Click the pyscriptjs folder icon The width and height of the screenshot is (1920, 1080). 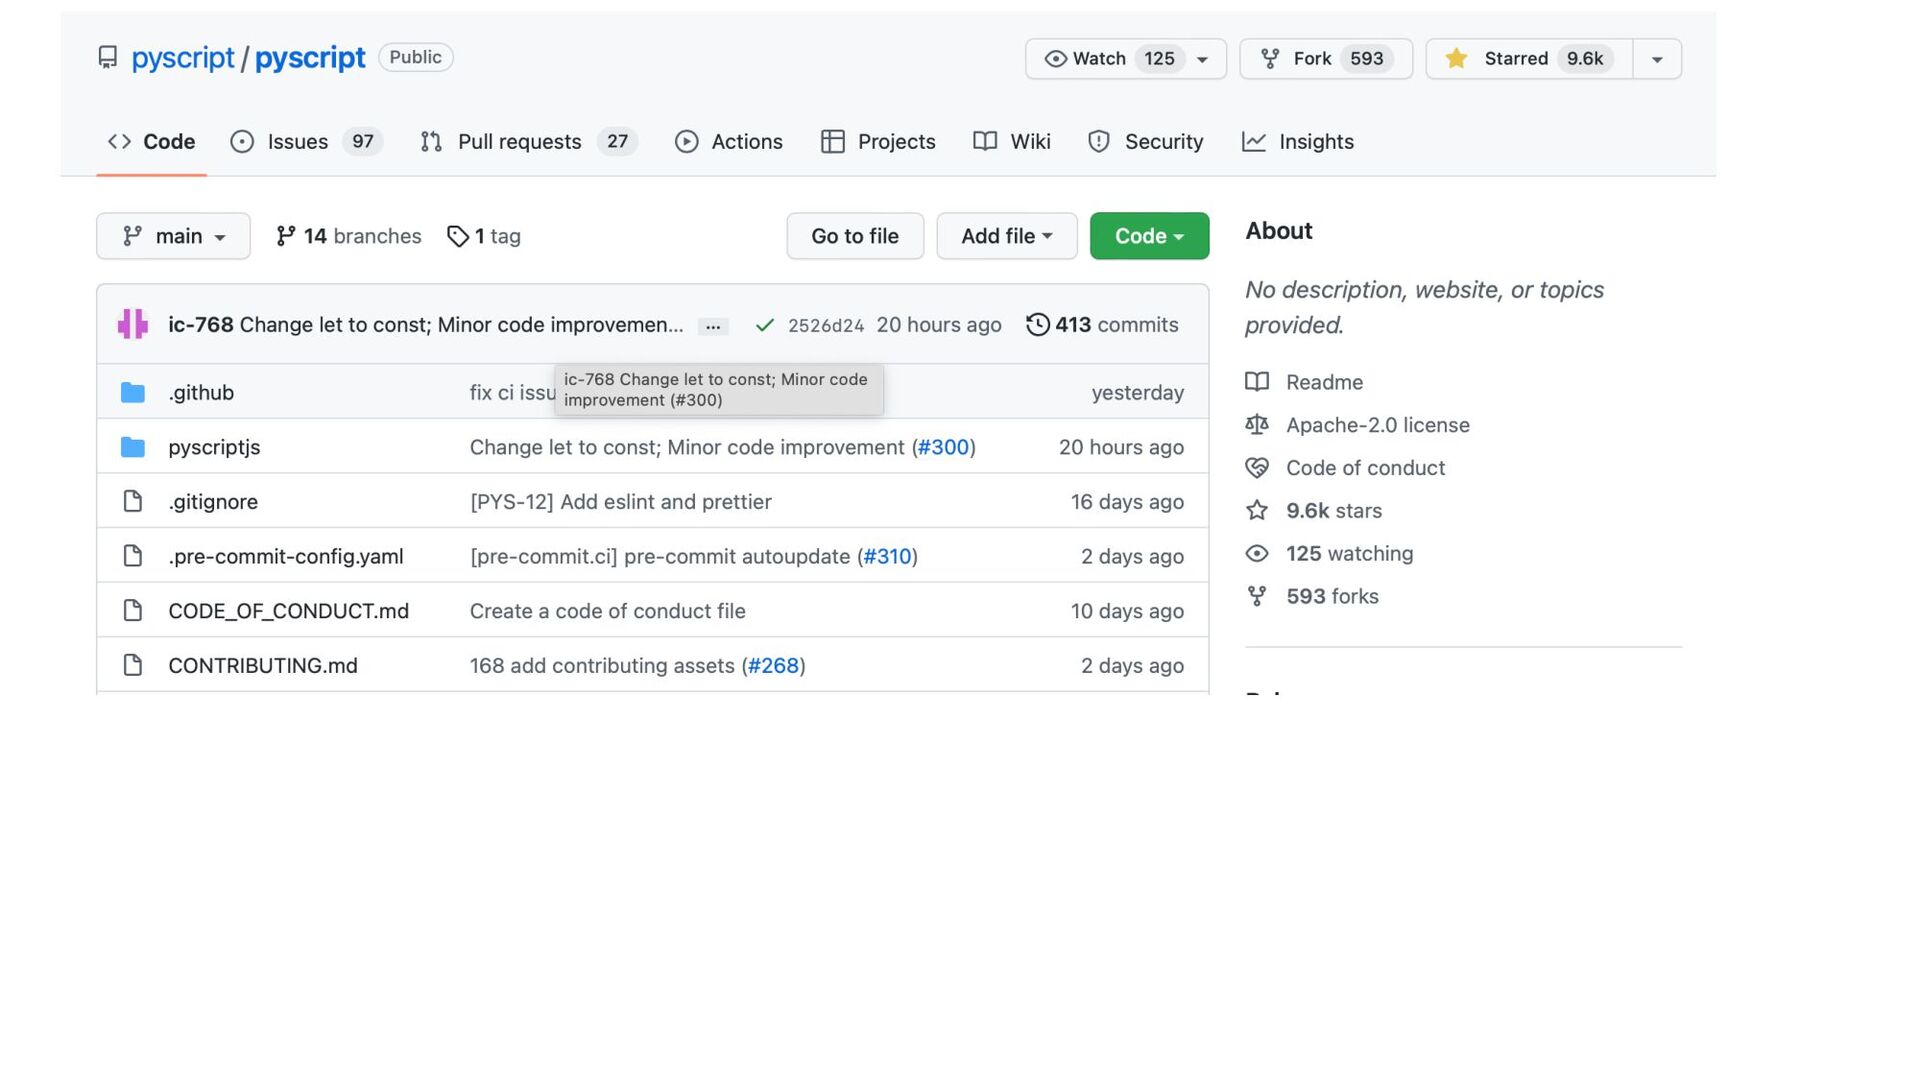(132, 447)
